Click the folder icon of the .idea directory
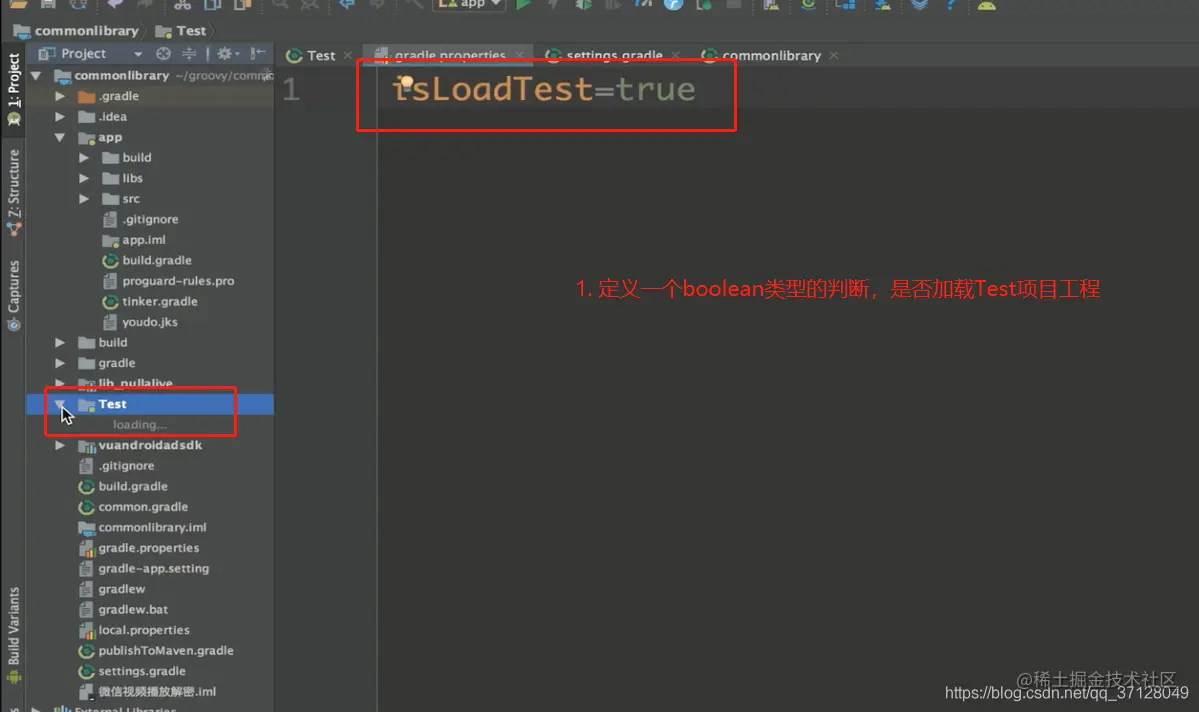The height and width of the screenshot is (712, 1199). [x=86, y=116]
